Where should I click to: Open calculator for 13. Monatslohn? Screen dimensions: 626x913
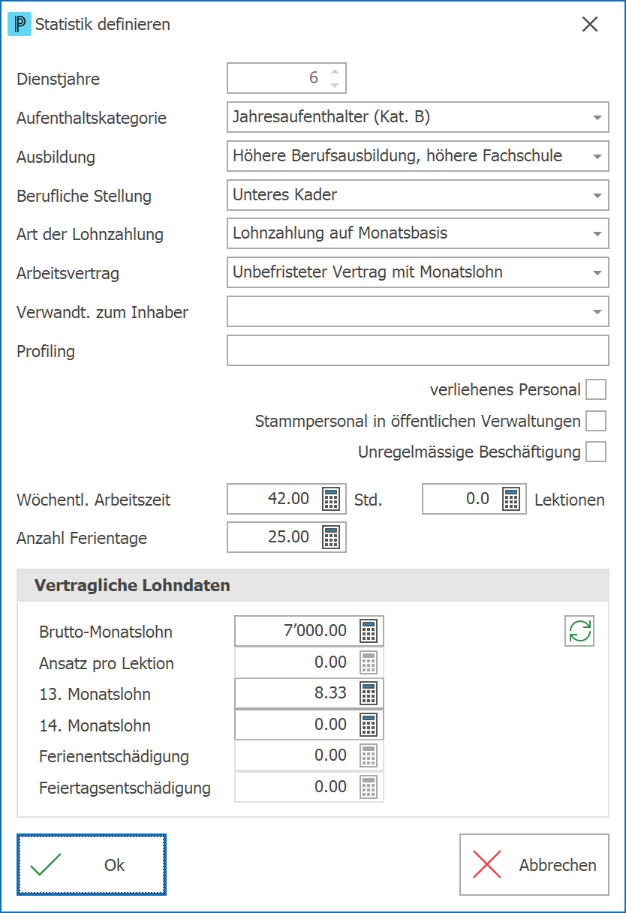[x=369, y=693]
